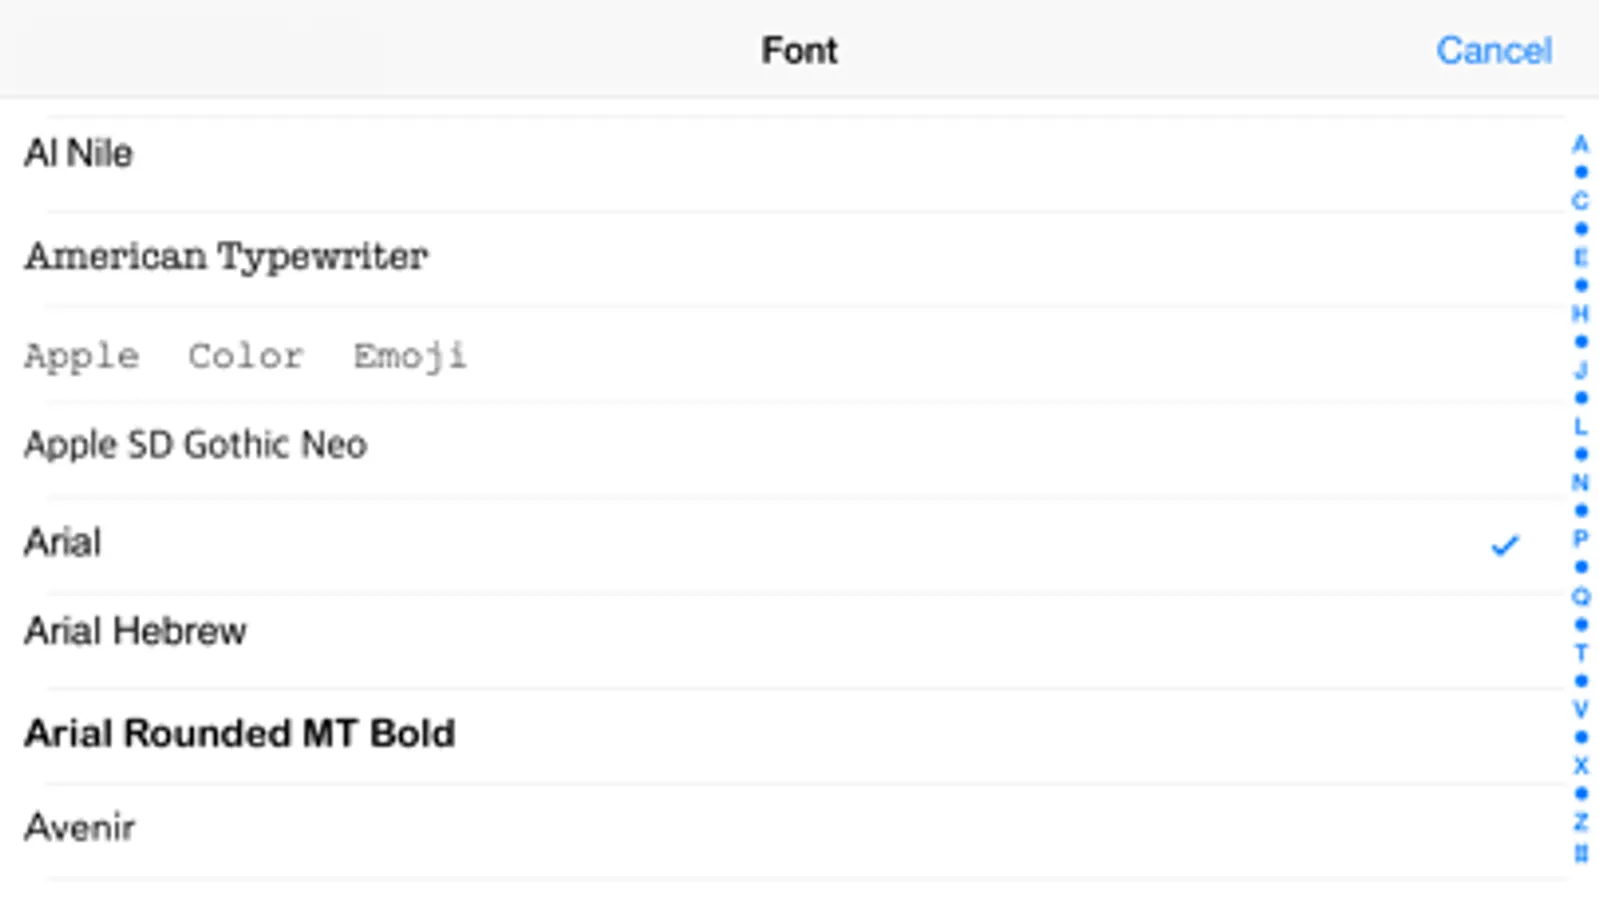Screen dimensions: 1599x900
Task: Jump to letter C in index
Action: pyautogui.click(x=1580, y=201)
